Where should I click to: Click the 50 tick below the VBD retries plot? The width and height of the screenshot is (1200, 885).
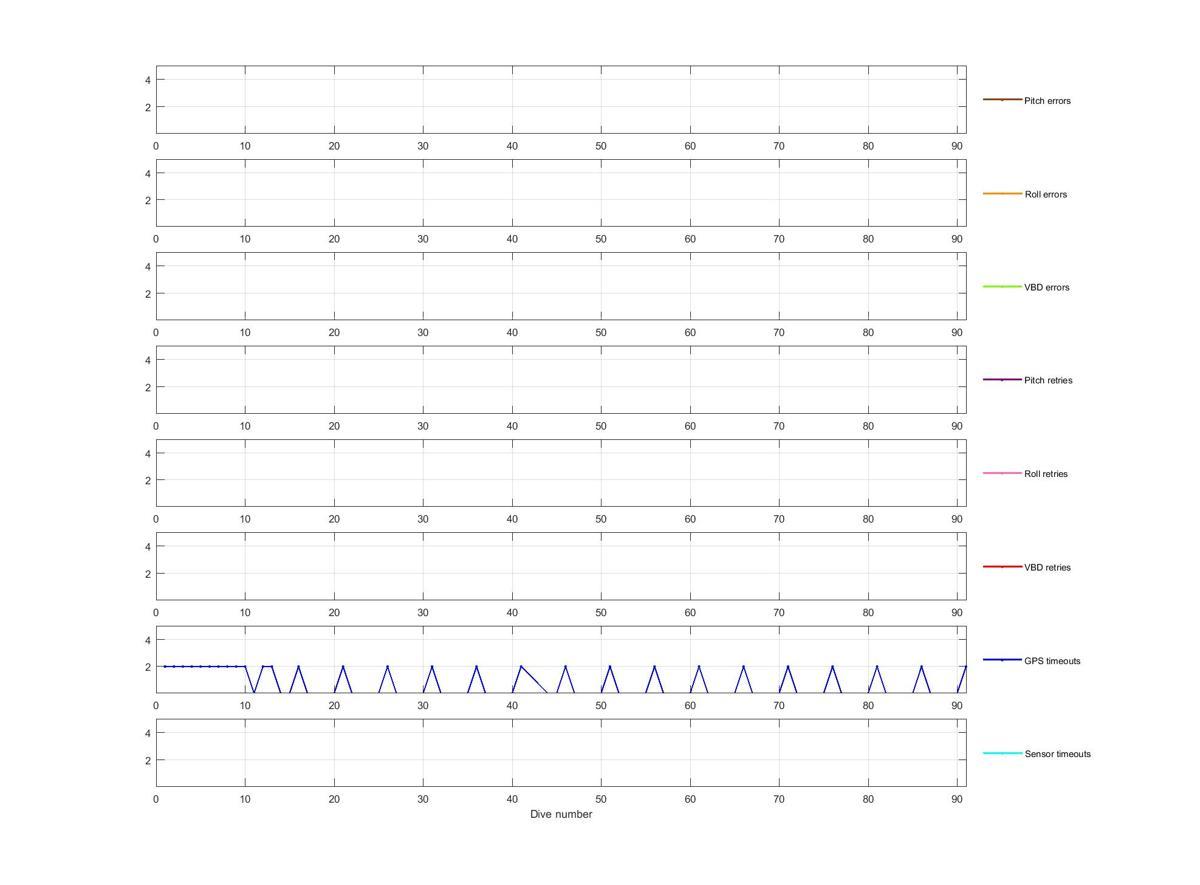601,612
